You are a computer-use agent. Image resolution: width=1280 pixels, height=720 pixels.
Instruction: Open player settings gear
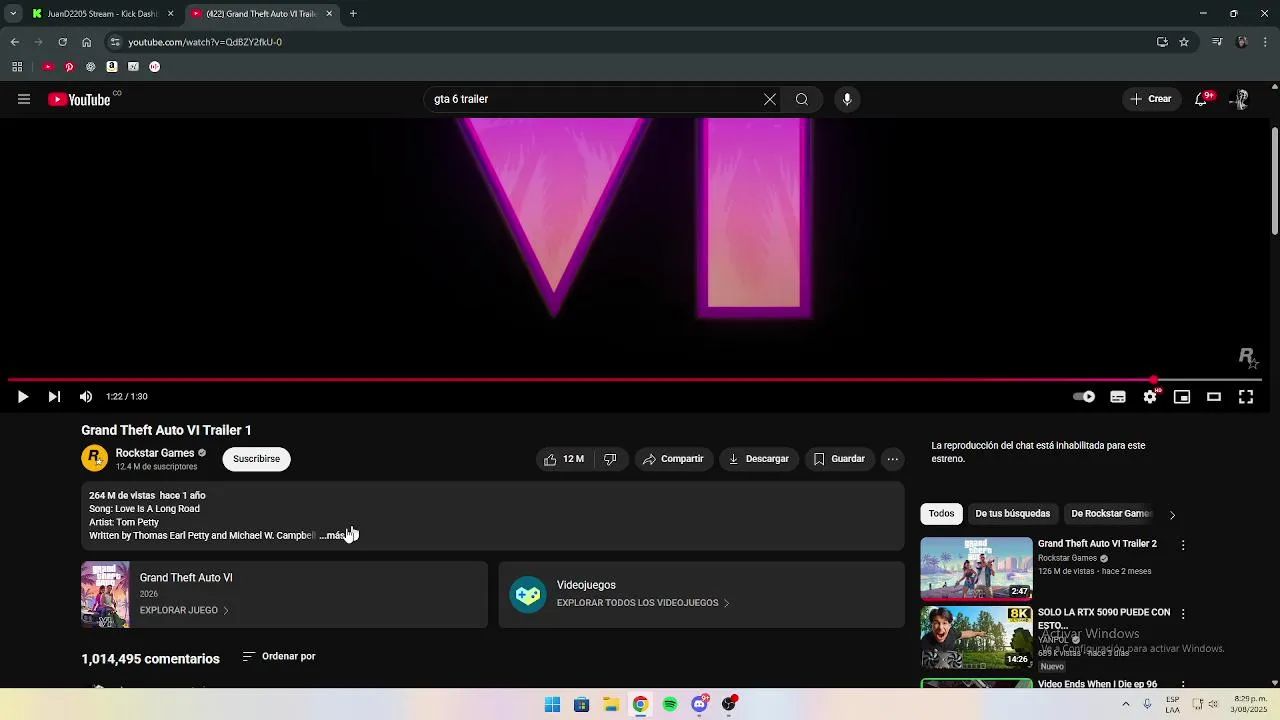pos(1150,397)
